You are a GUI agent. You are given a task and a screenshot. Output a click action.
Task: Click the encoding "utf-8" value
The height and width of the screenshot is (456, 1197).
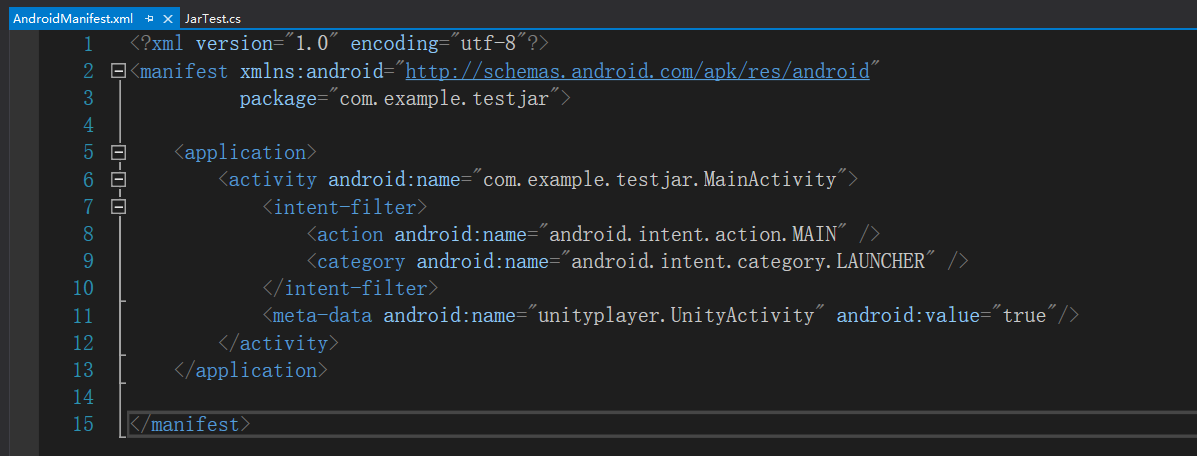[489, 44]
